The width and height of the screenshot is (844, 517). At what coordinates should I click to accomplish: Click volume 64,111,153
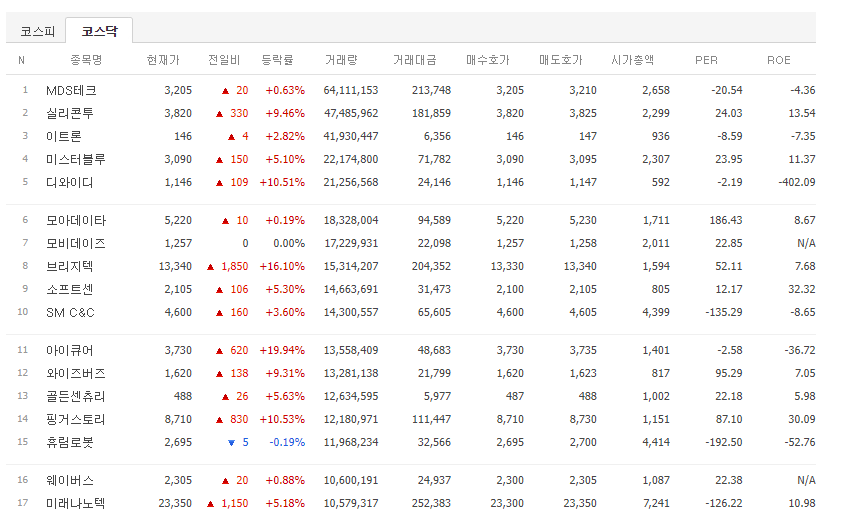[x=351, y=90]
